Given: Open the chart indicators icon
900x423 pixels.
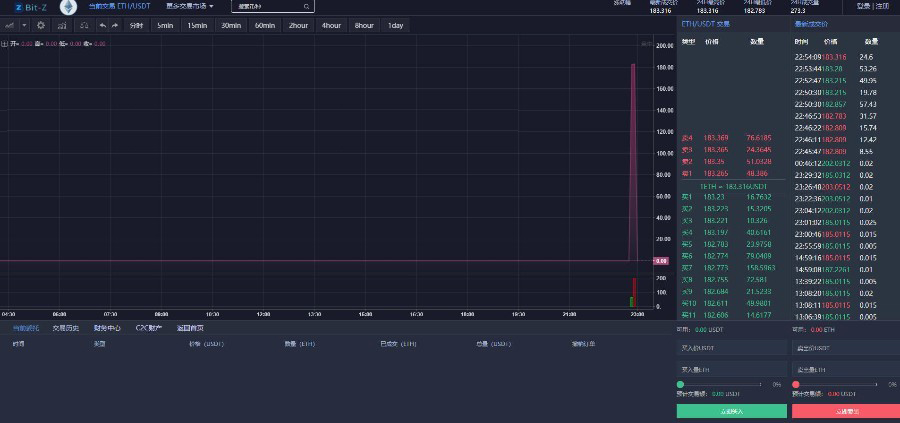Looking at the screenshot, I should 63,25.
